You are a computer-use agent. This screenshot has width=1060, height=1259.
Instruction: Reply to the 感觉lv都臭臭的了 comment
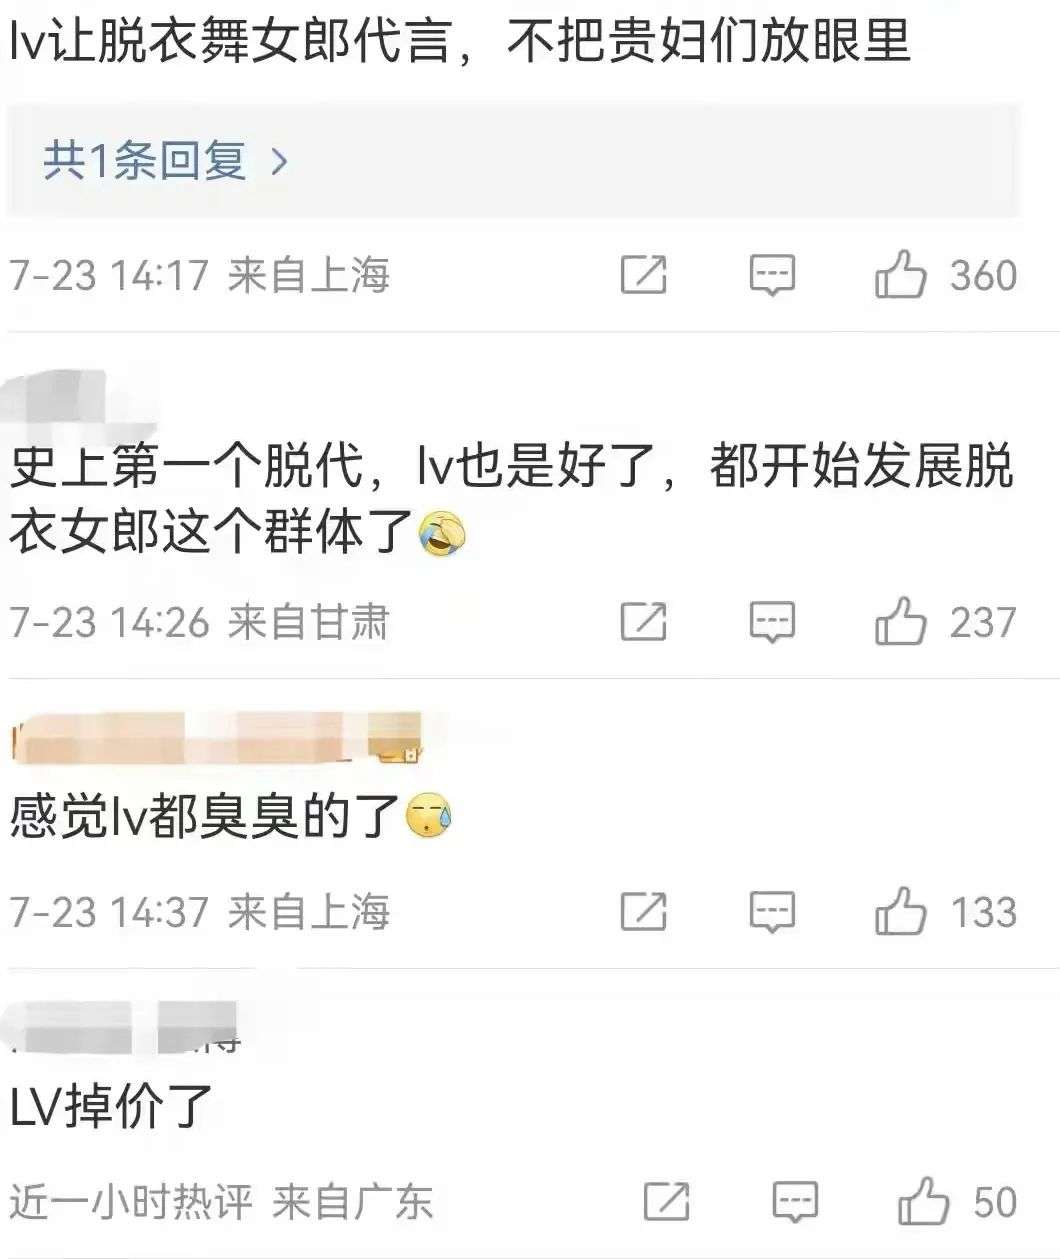(772, 911)
